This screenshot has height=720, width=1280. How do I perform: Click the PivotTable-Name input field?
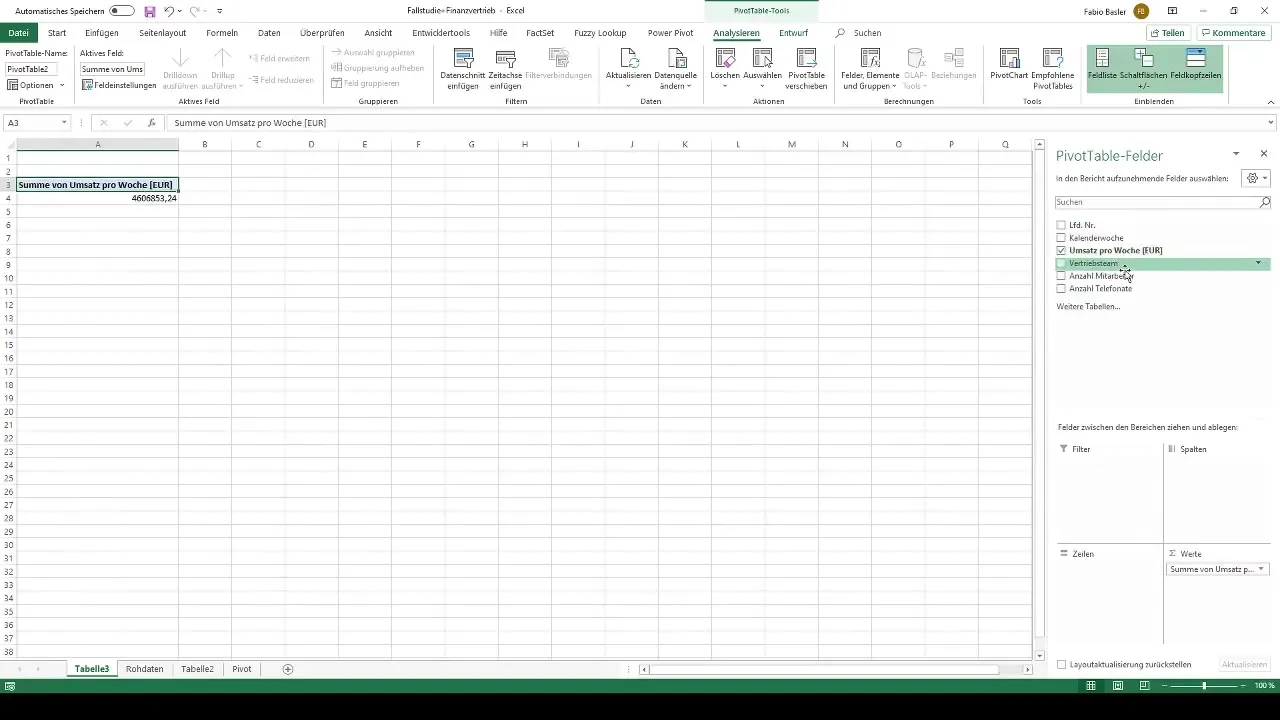click(x=30, y=69)
